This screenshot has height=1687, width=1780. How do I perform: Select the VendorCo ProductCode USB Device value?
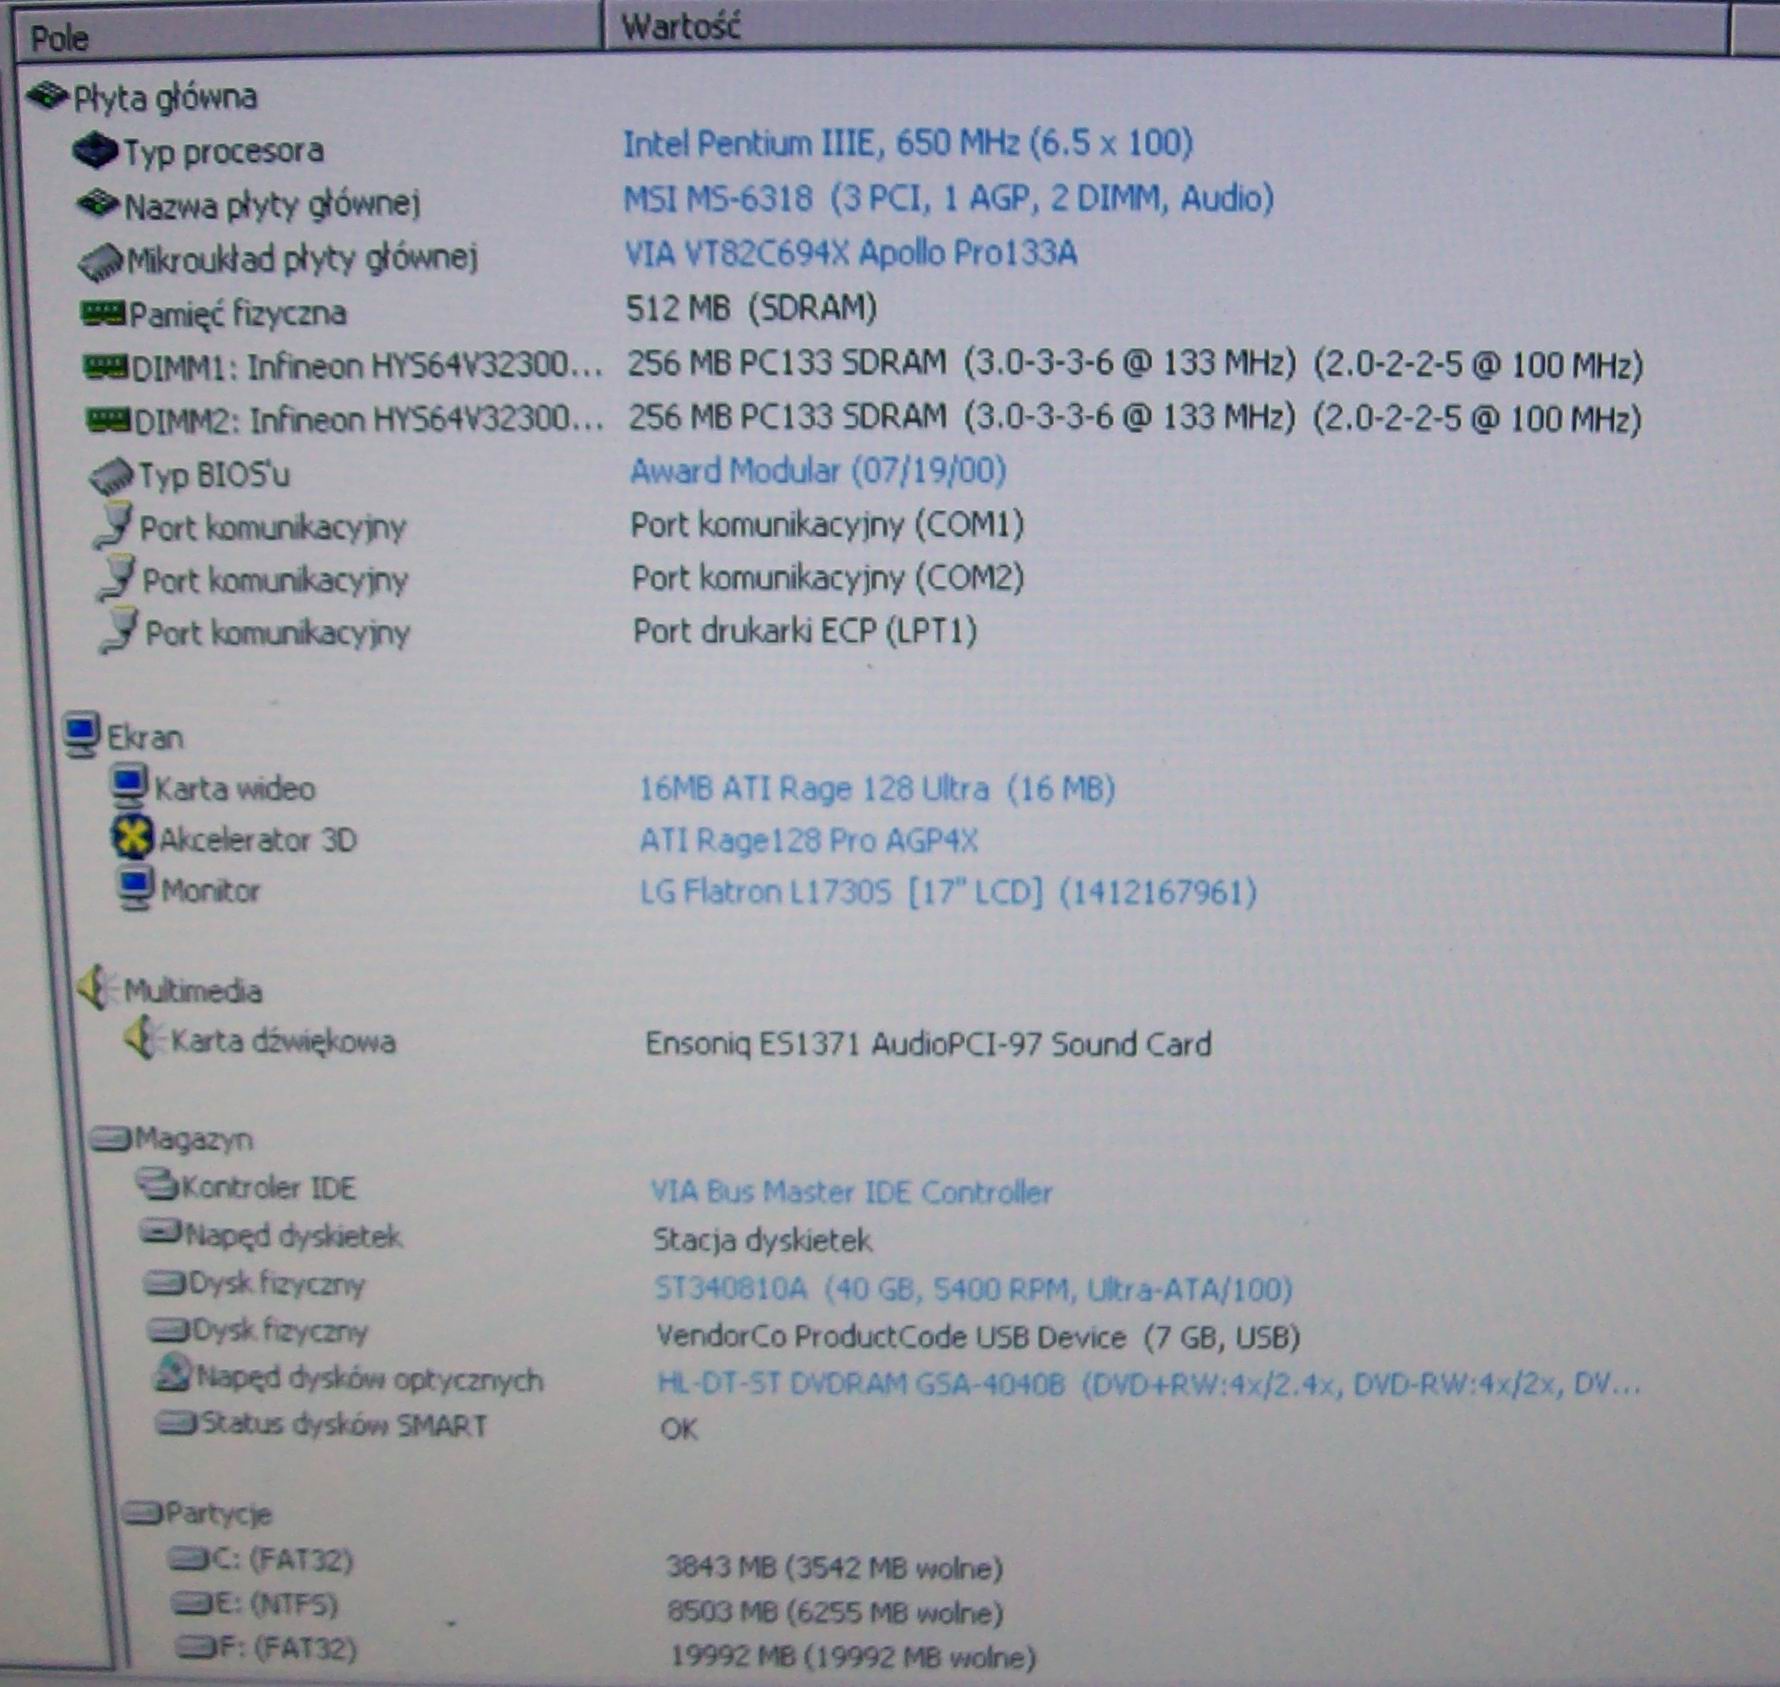[978, 1337]
